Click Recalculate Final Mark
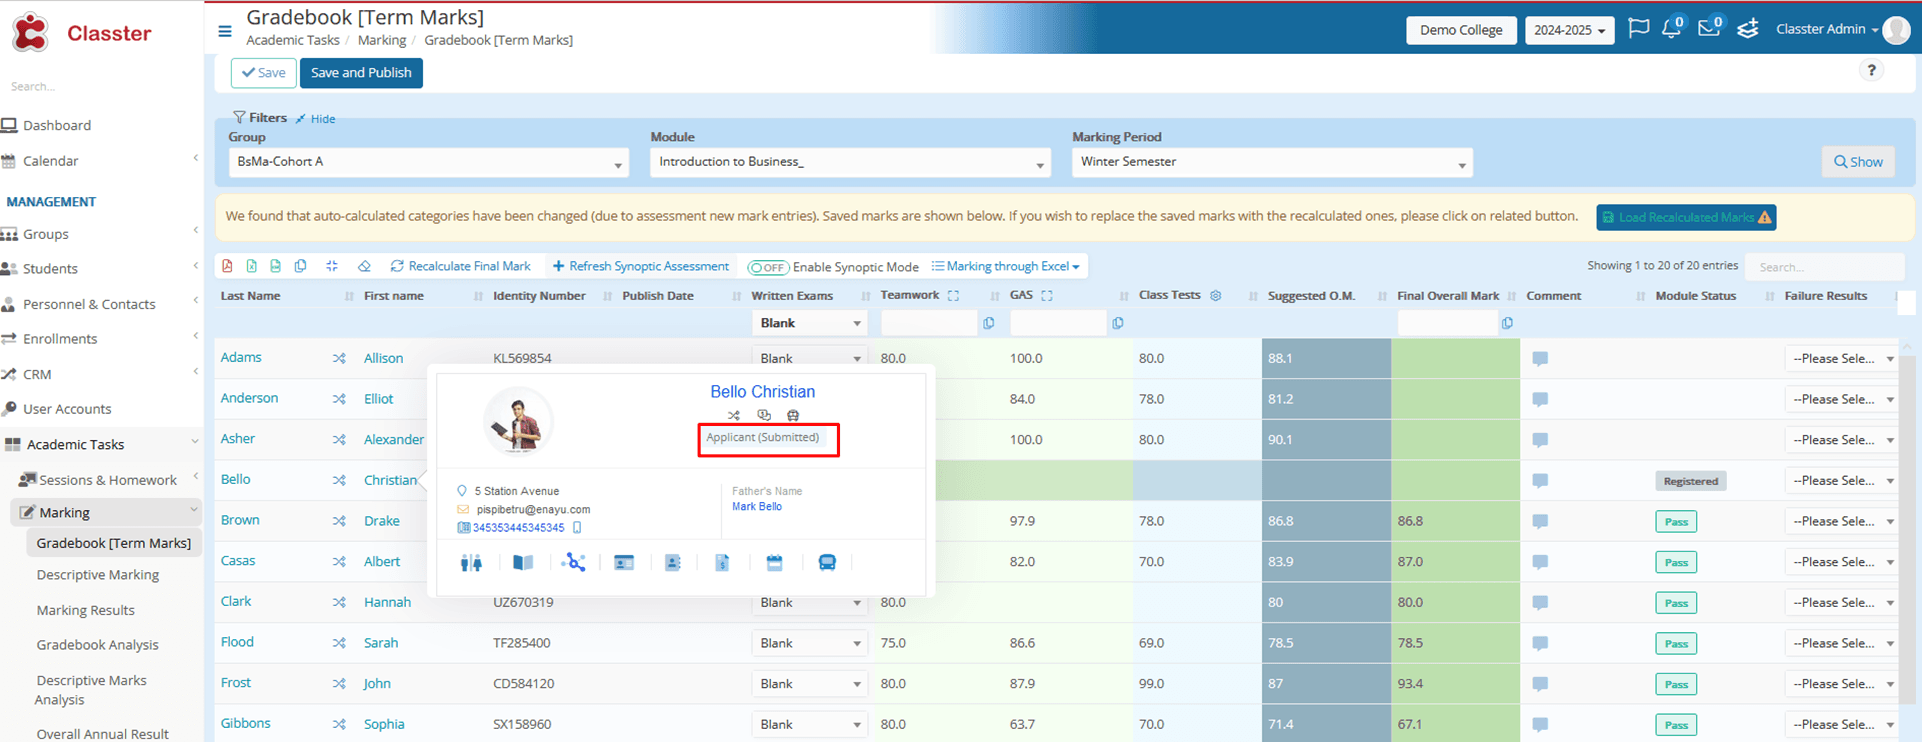Viewport: 1922px width, 742px height. [x=460, y=266]
